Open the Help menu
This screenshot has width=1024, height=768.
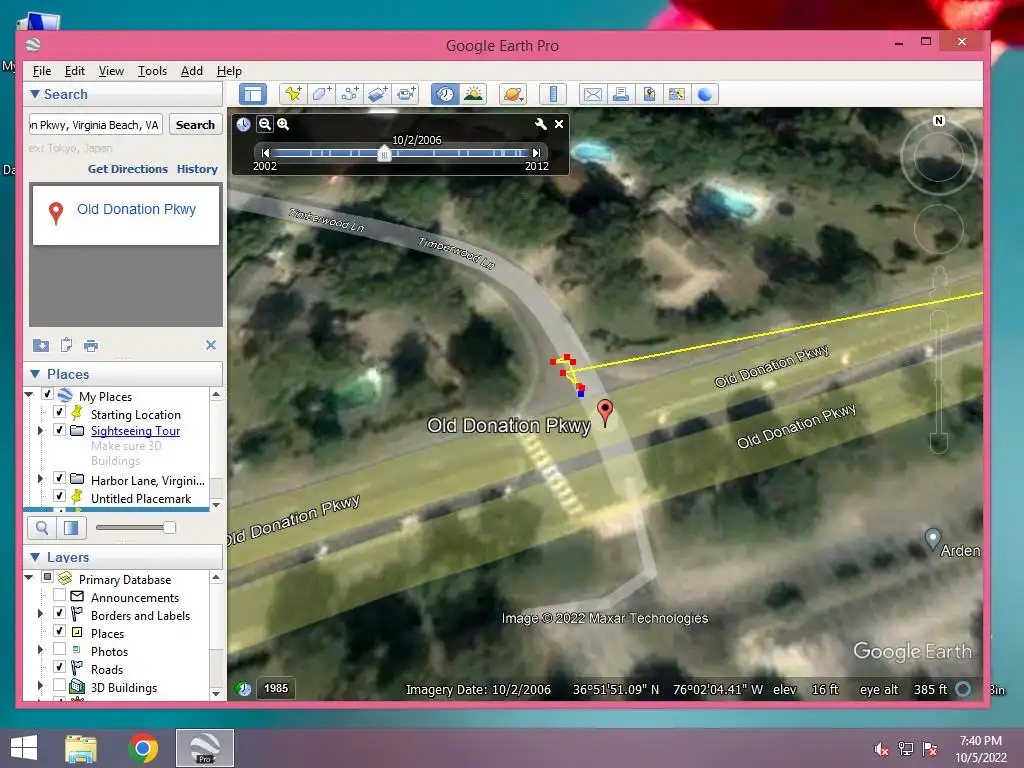pos(229,71)
